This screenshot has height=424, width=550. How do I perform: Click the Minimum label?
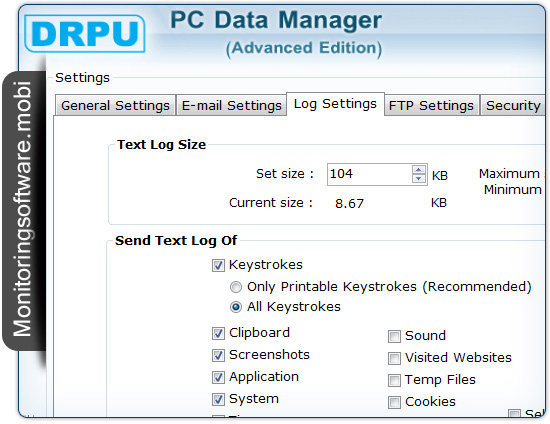point(513,190)
